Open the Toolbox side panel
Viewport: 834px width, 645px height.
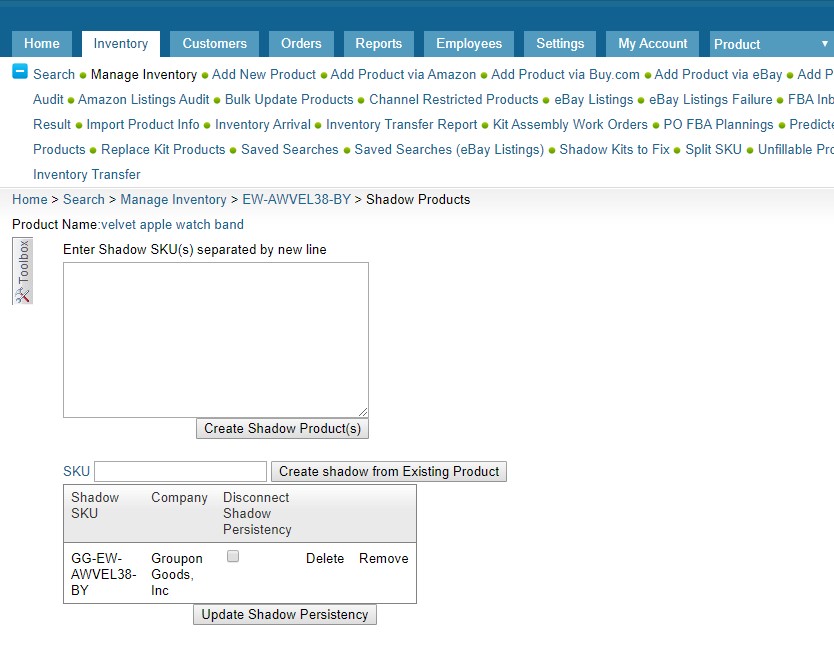point(22,271)
